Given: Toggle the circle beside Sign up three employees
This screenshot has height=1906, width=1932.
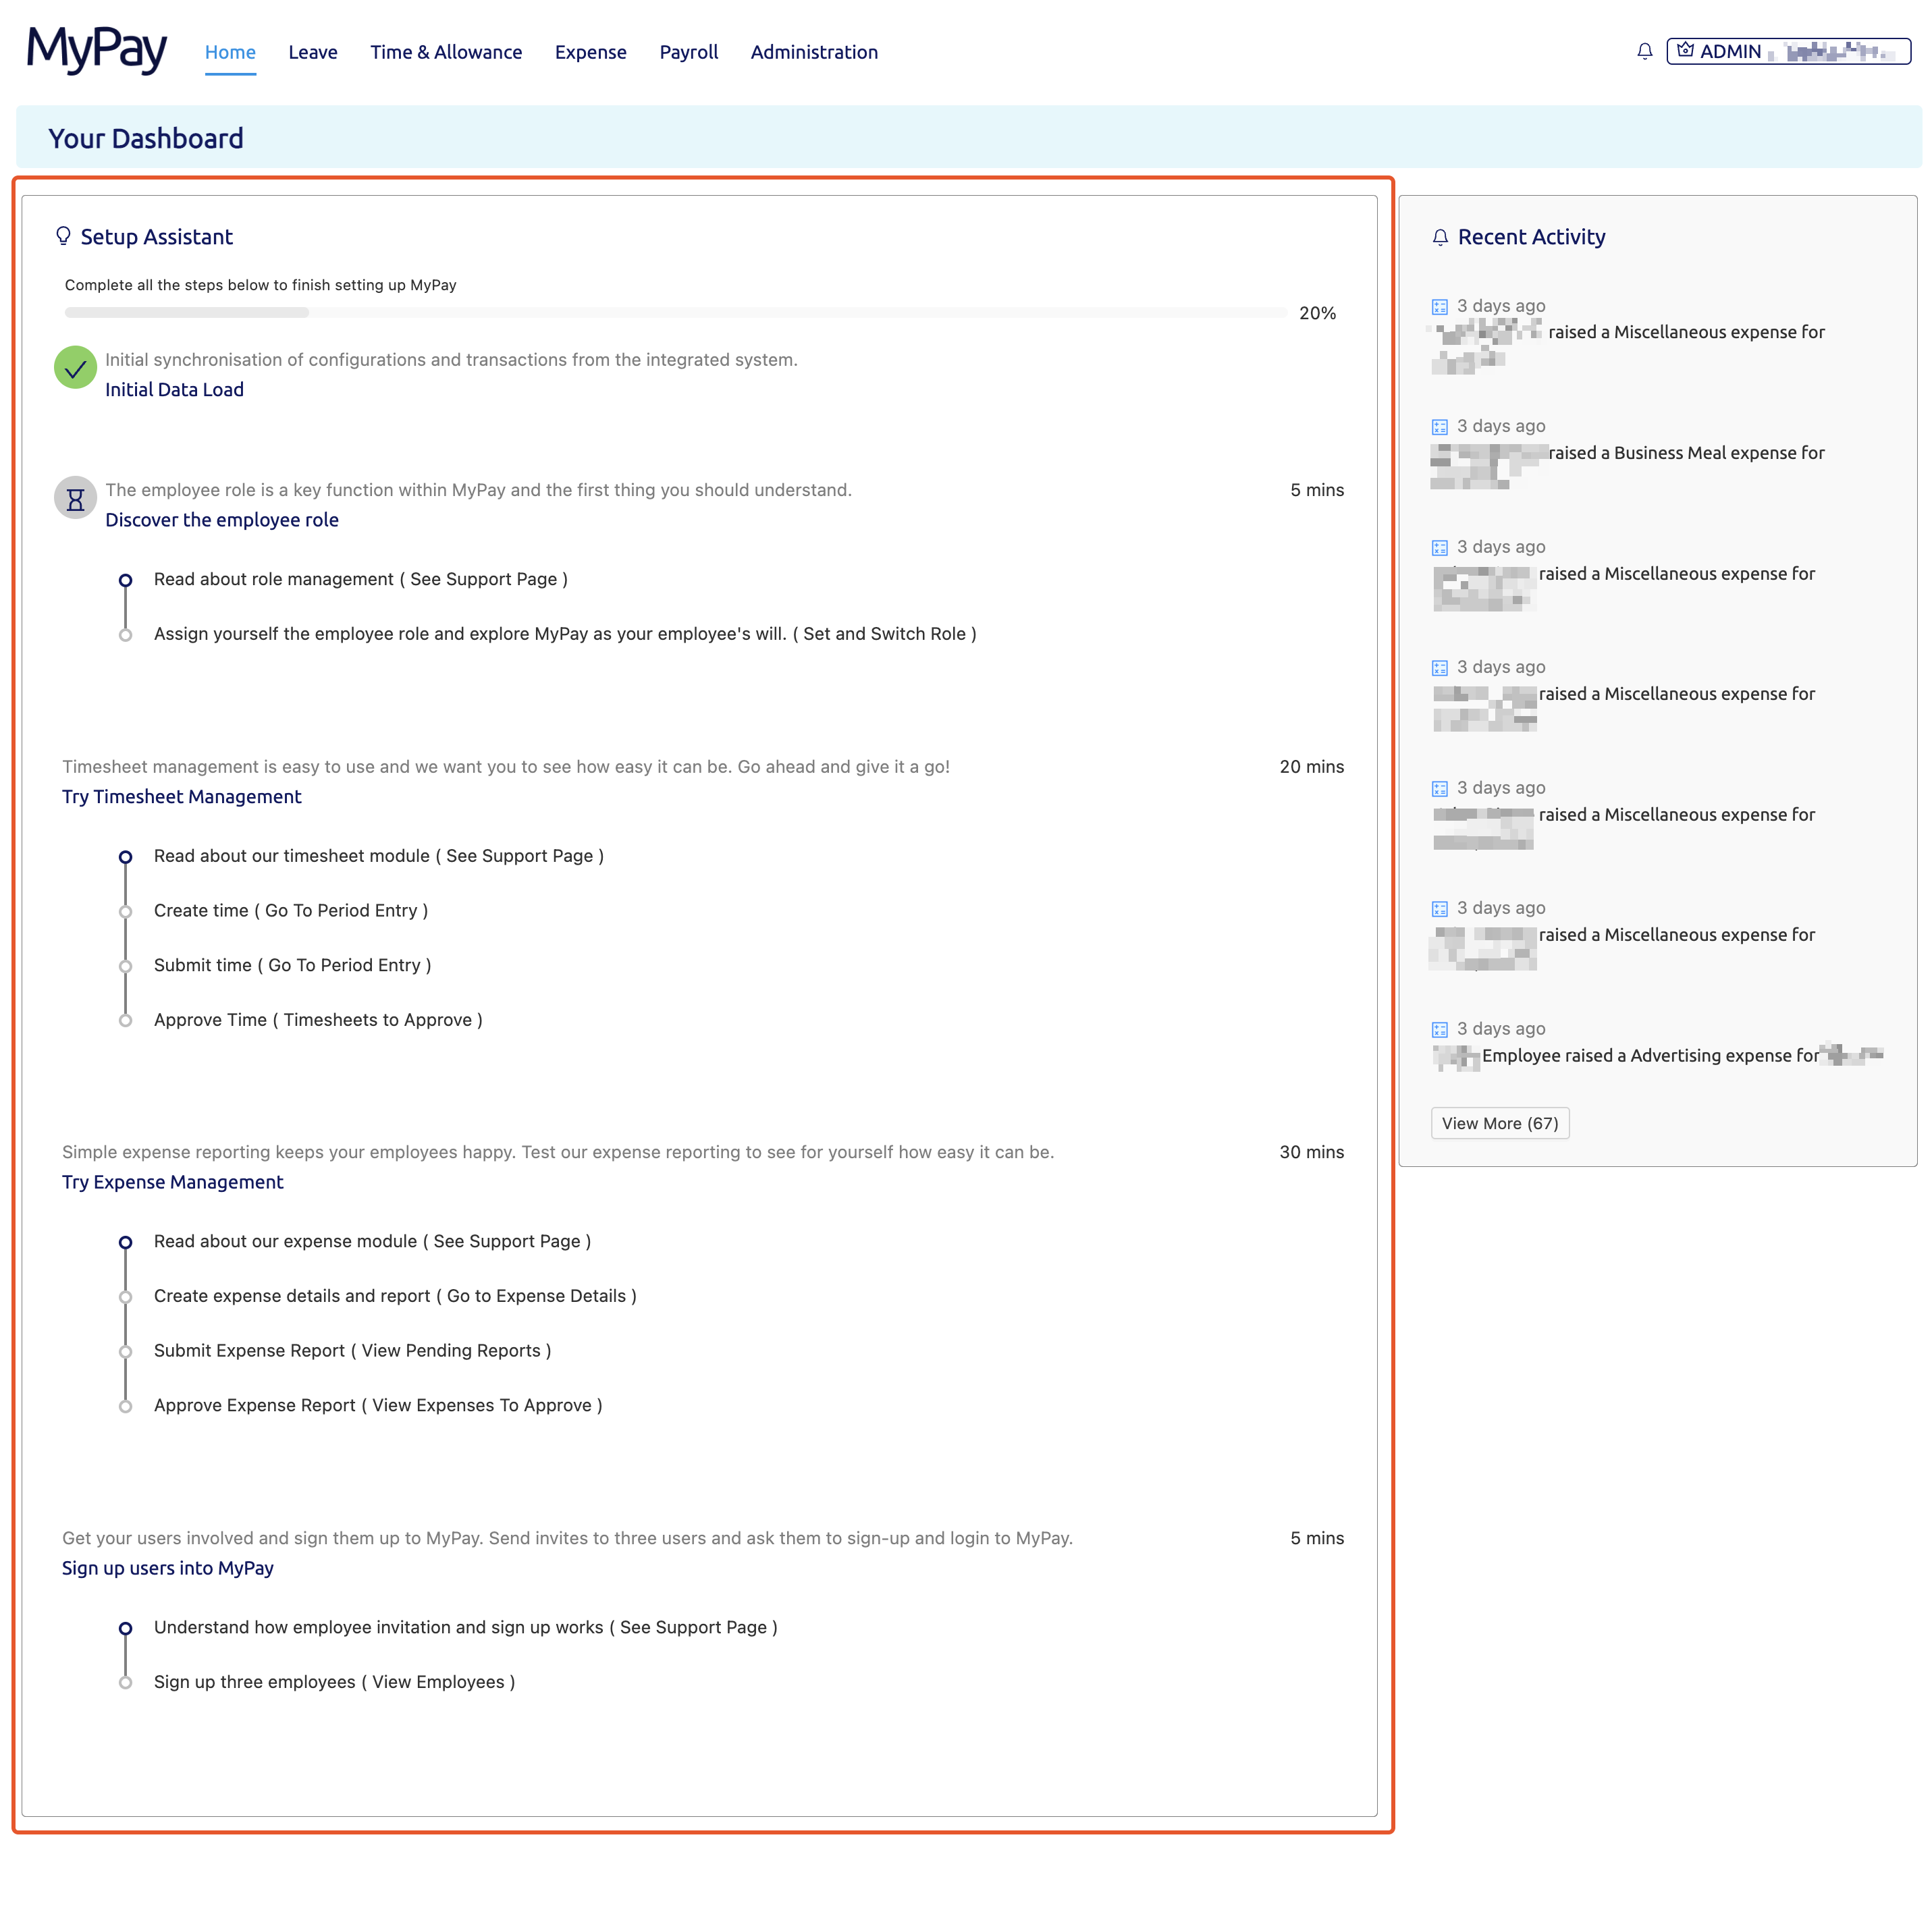Looking at the screenshot, I should click(126, 1682).
